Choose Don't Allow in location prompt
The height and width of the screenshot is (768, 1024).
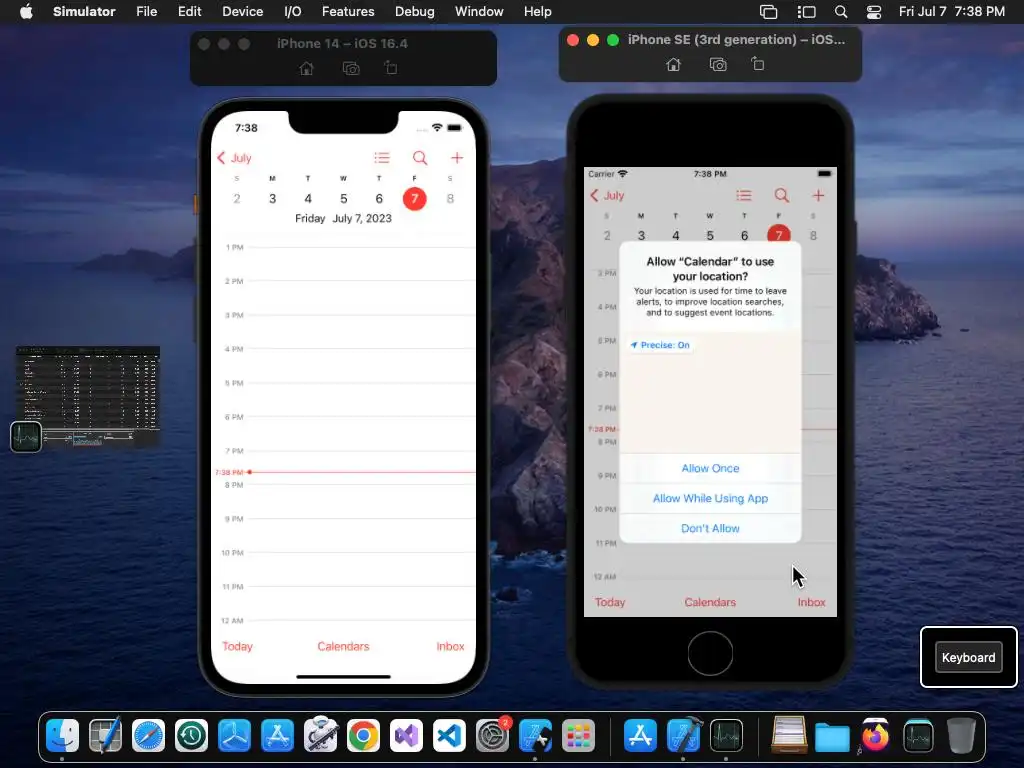711,528
